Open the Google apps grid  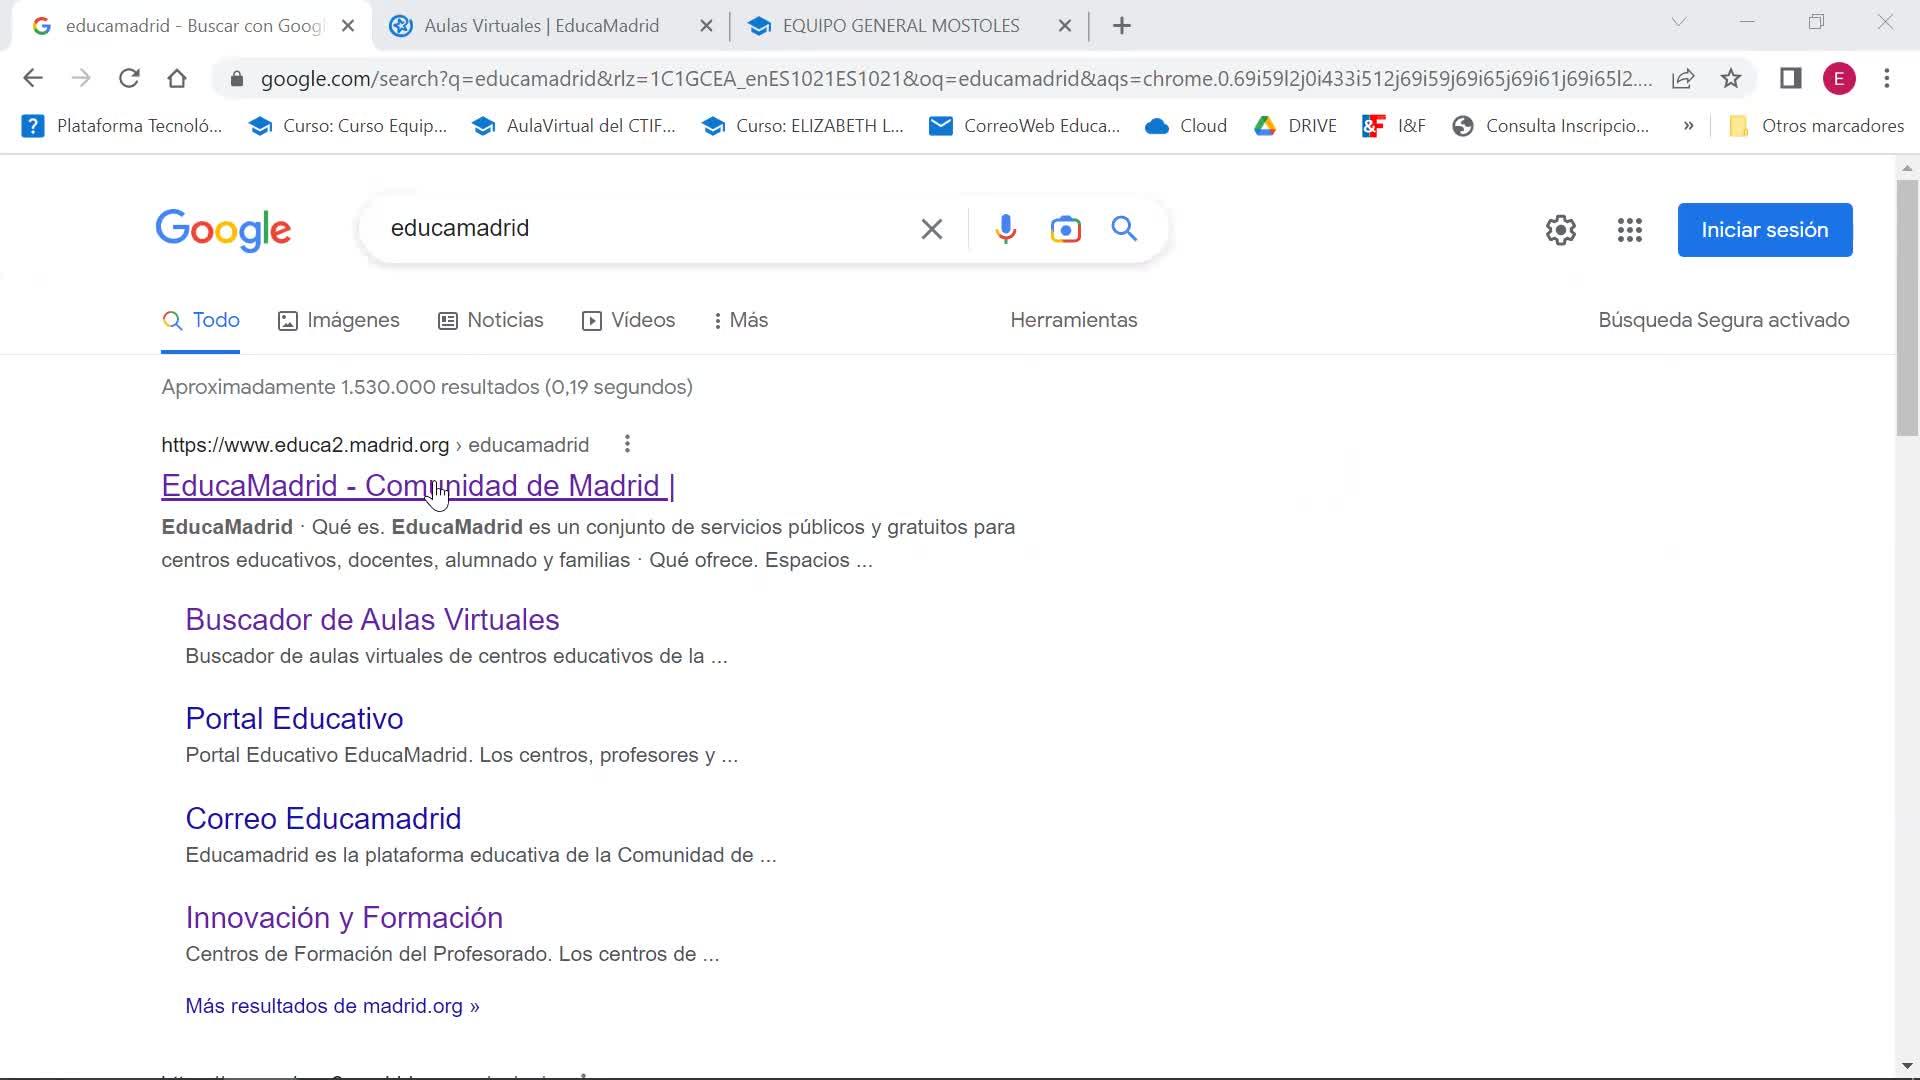[x=1629, y=230]
